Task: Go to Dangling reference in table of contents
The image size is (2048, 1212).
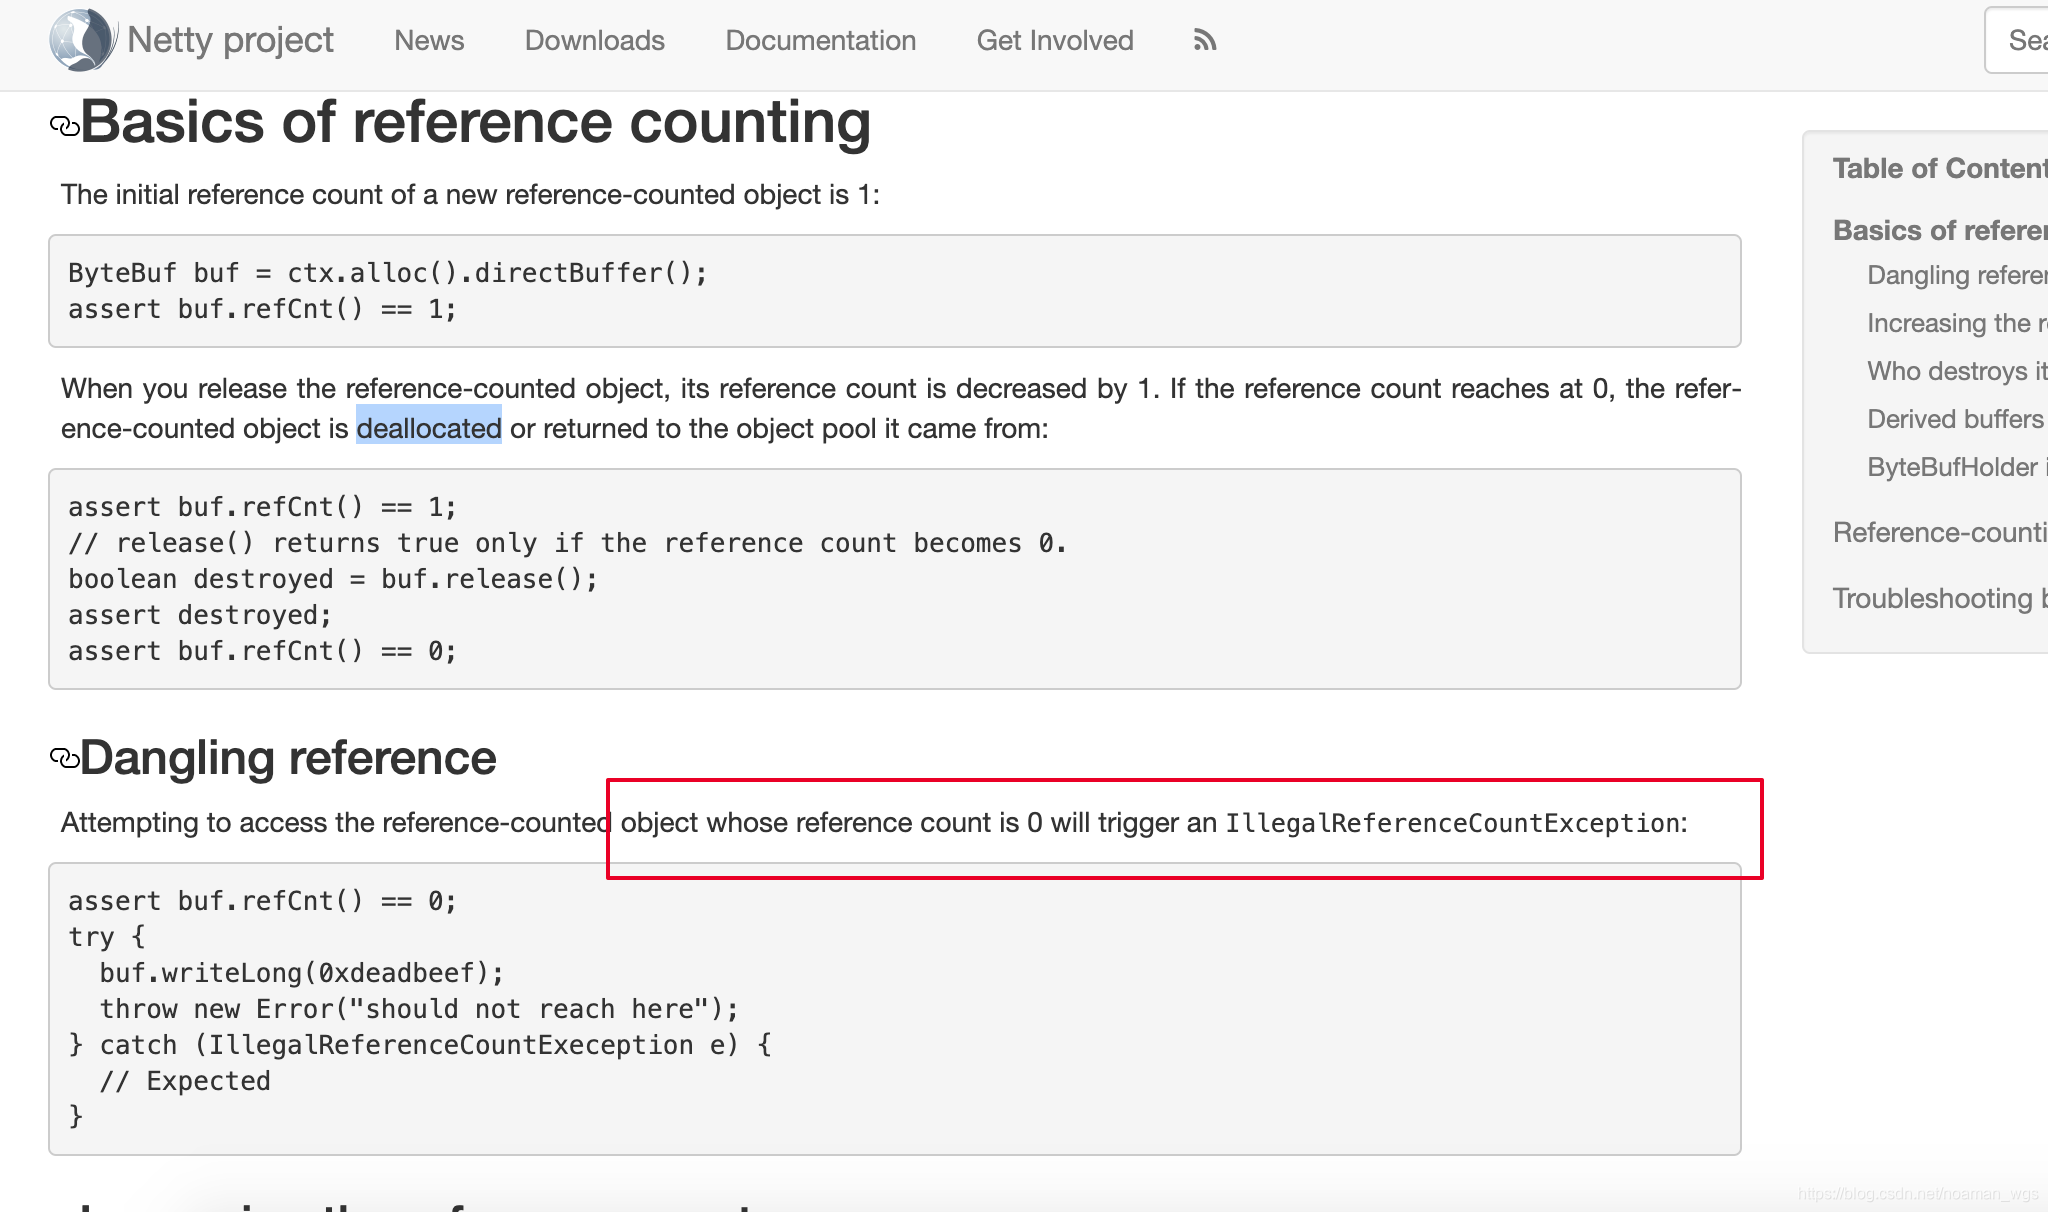Action: point(1955,275)
